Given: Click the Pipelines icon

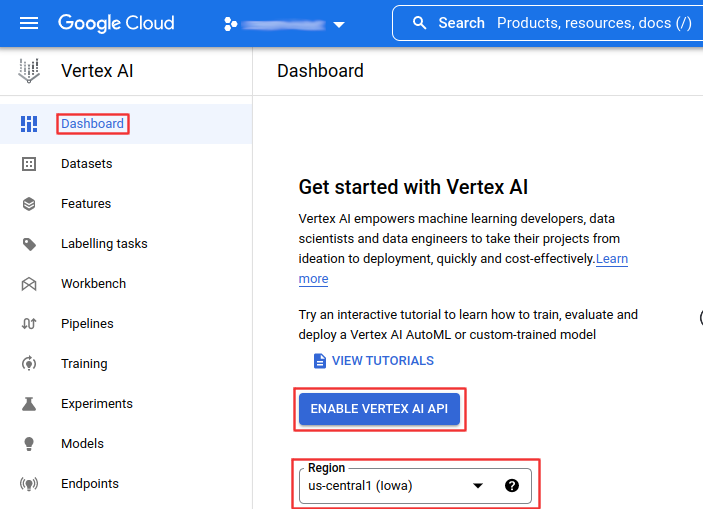Looking at the screenshot, I should coord(29,324).
